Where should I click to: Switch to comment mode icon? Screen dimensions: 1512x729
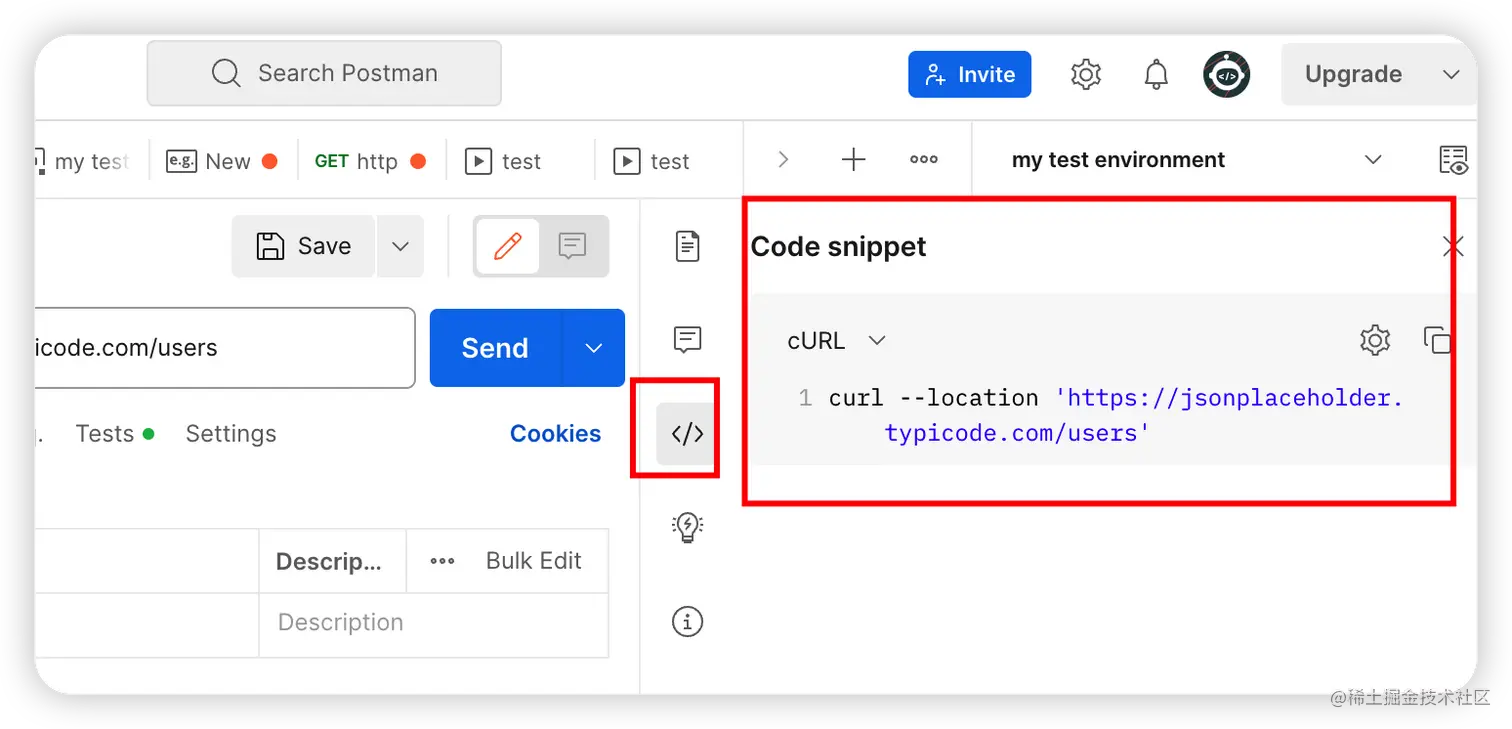click(572, 246)
